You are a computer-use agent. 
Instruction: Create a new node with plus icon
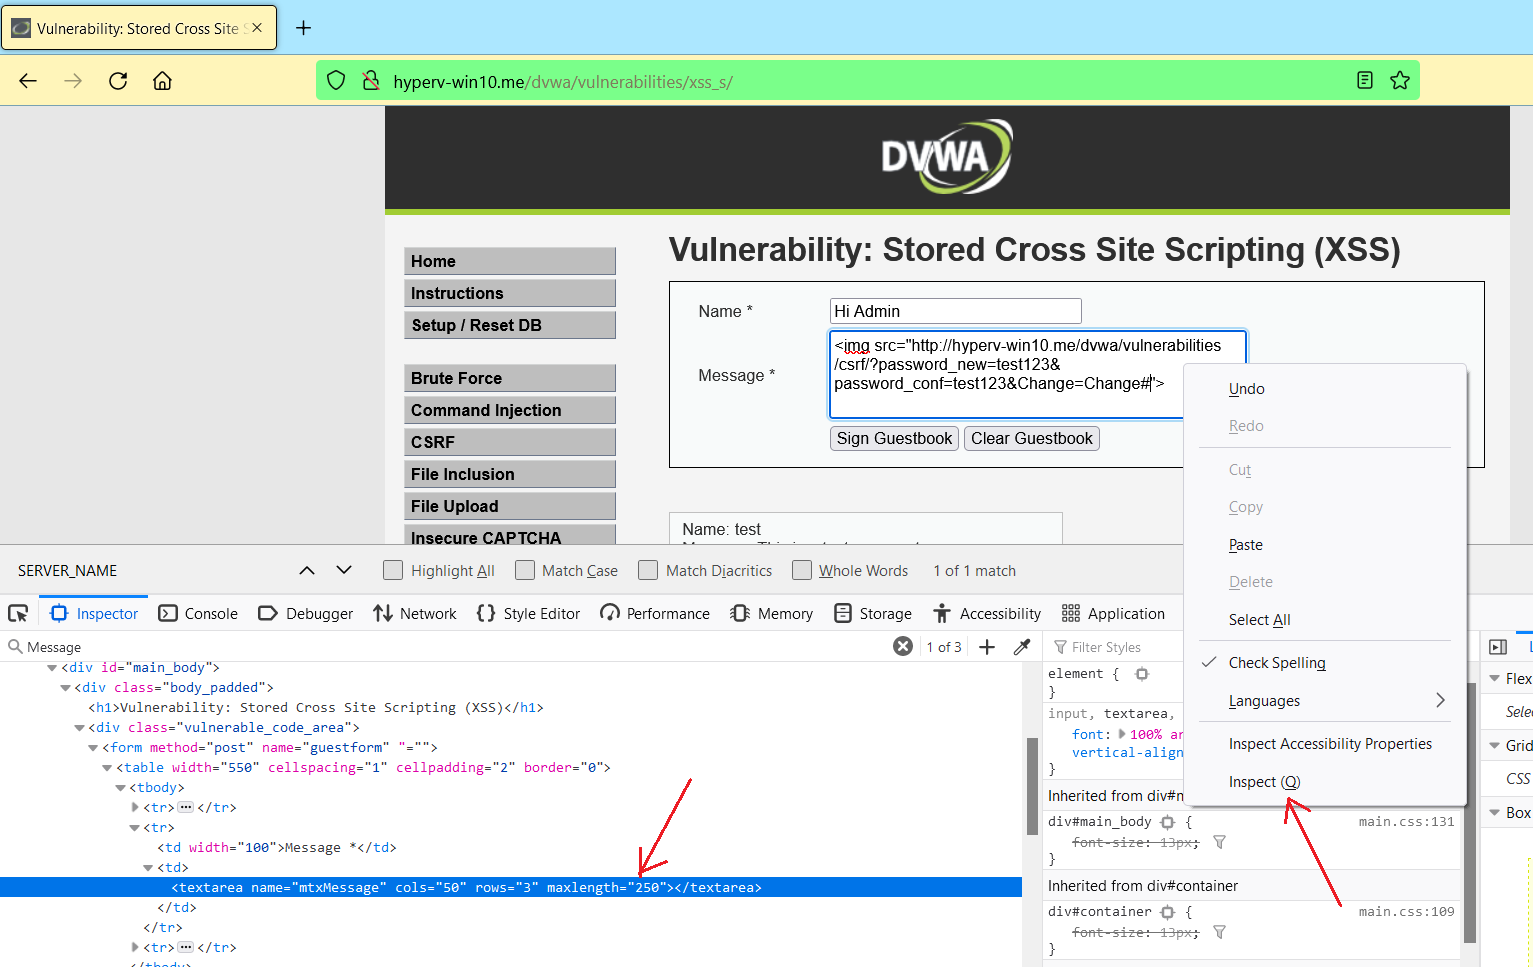pos(987,647)
